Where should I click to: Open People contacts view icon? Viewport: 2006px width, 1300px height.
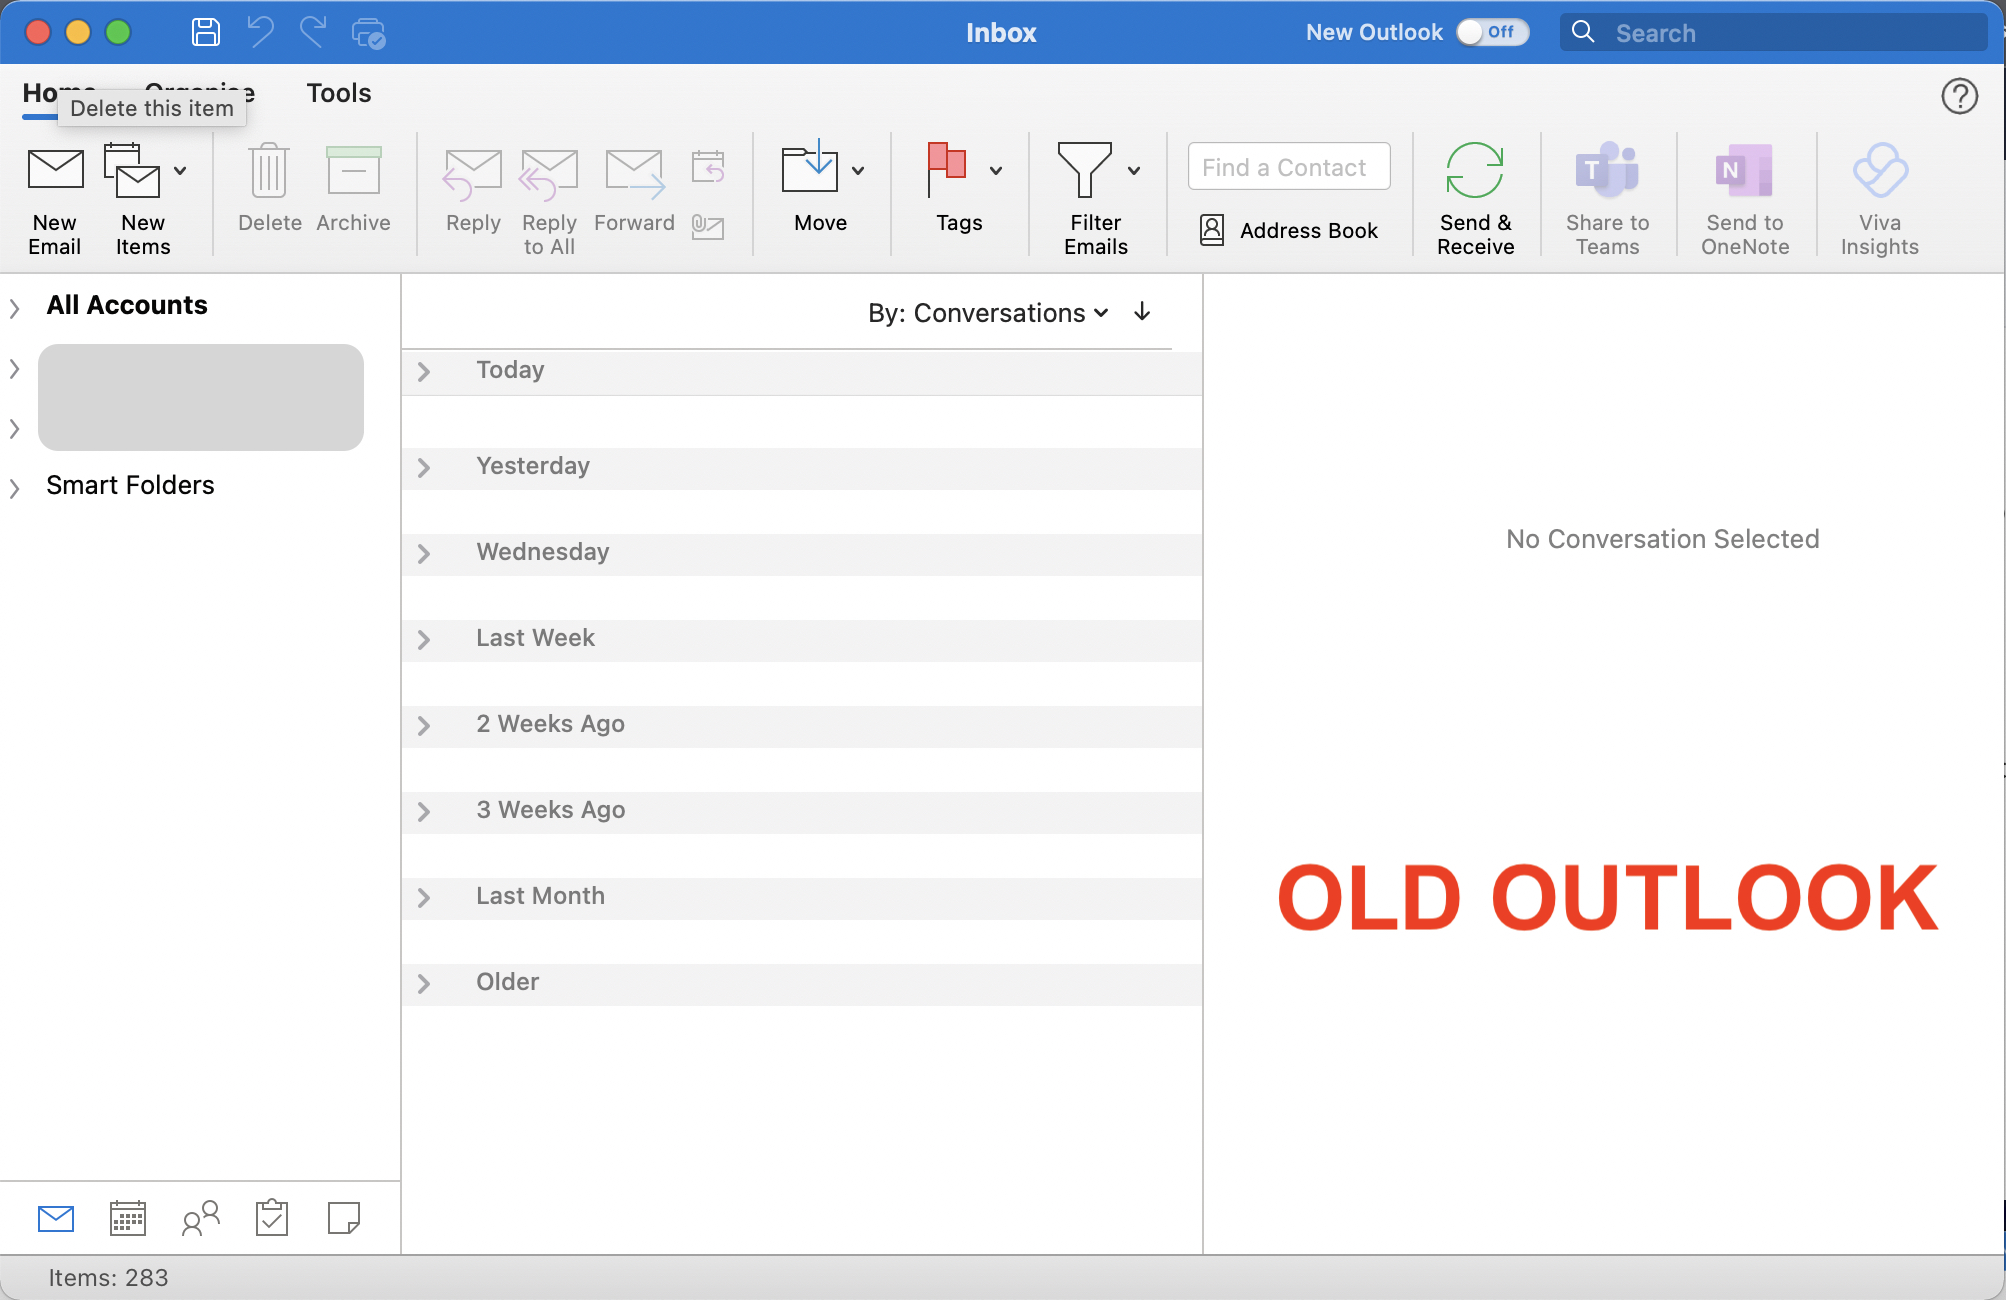(200, 1218)
